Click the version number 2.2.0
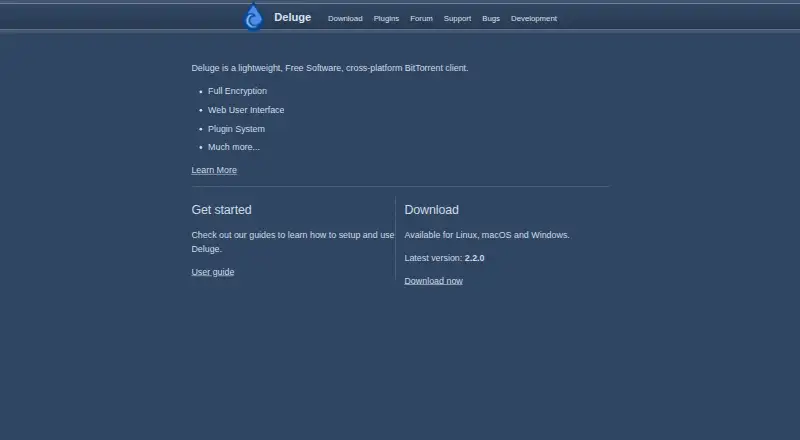 [x=474, y=258]
